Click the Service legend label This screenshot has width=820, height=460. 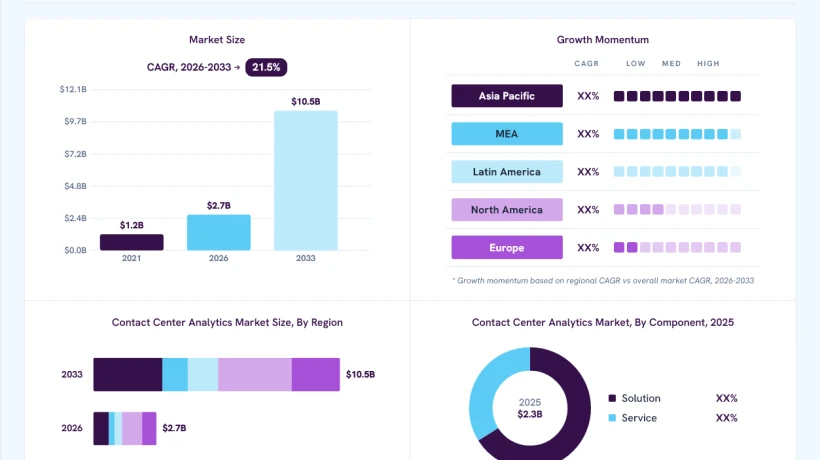coord(639,418)
